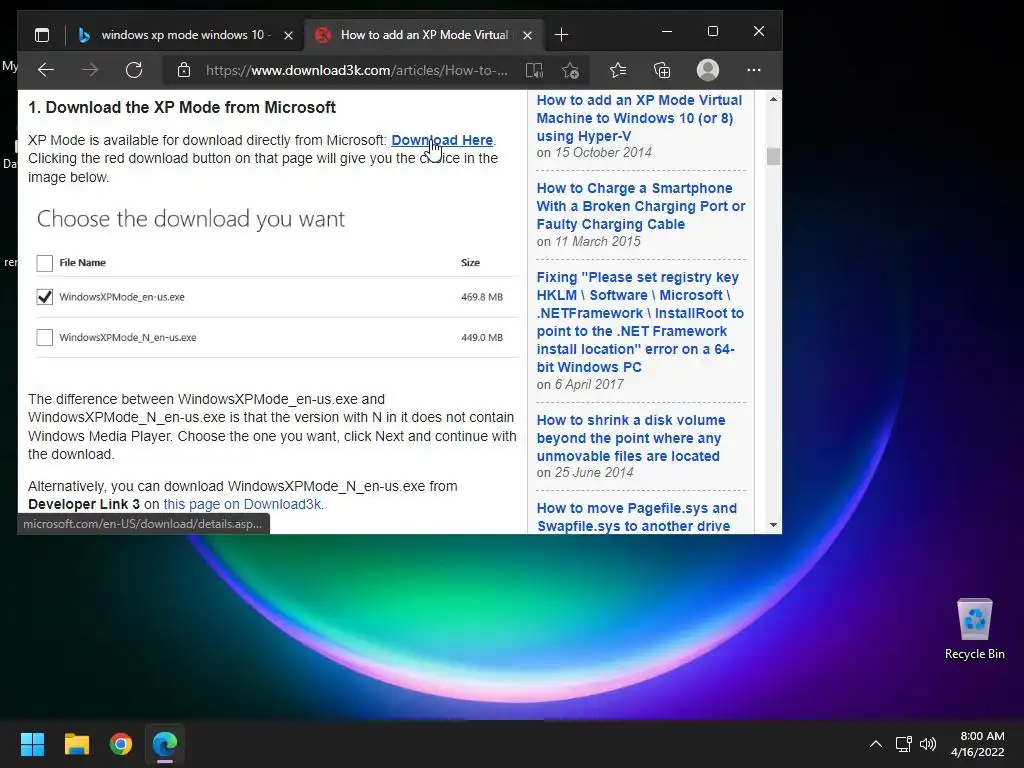
Task: Click the 'WindowsXPMode_N_en-us.exe' file name
Action: click(x=127, y=338)
